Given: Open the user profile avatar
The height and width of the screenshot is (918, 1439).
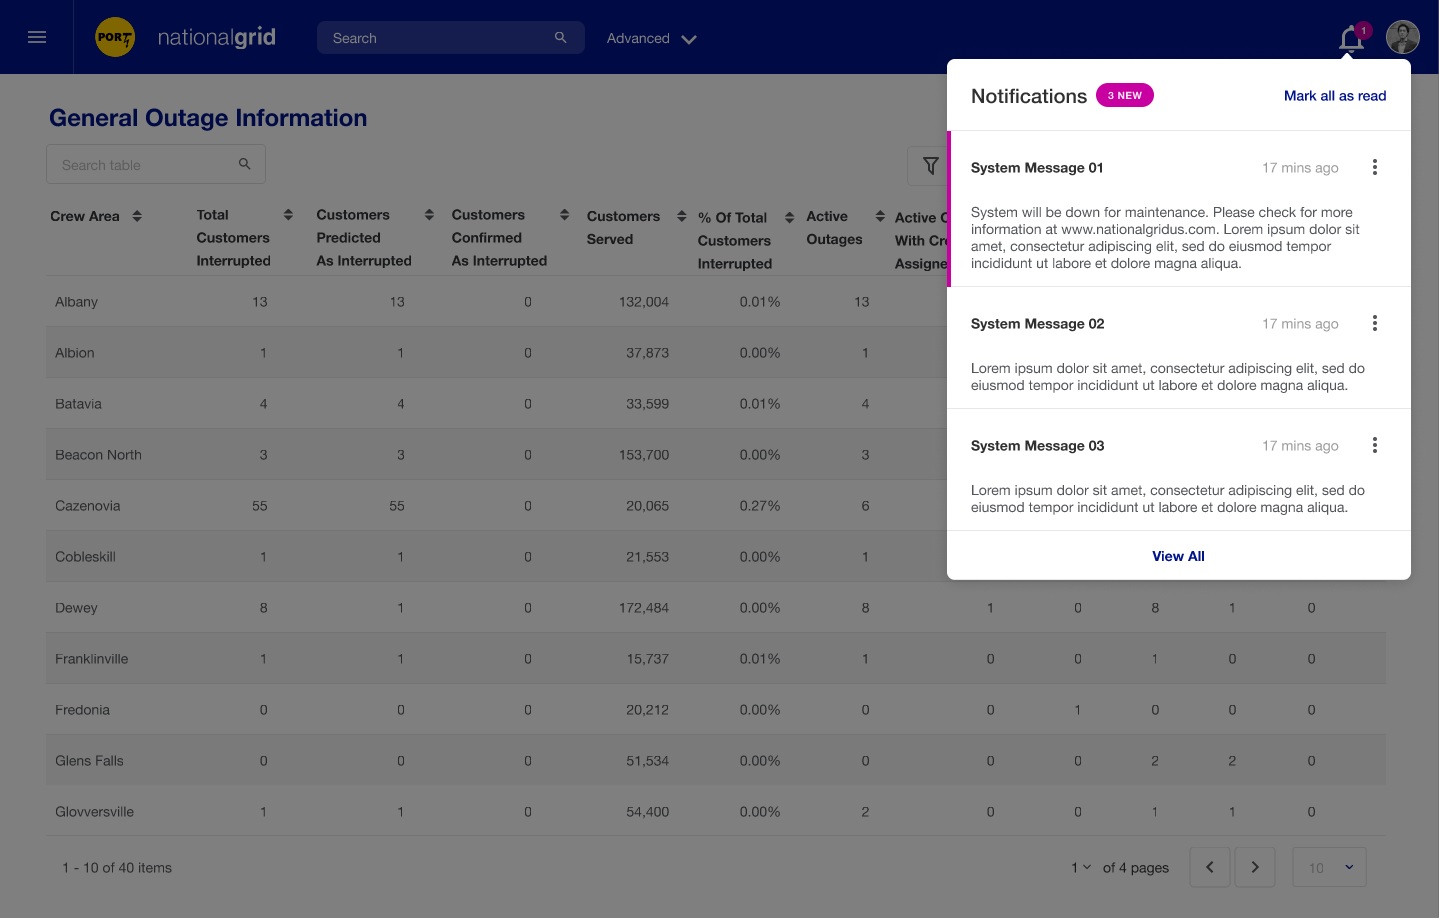Looking at the screenshot, I should pos(1402,37).
